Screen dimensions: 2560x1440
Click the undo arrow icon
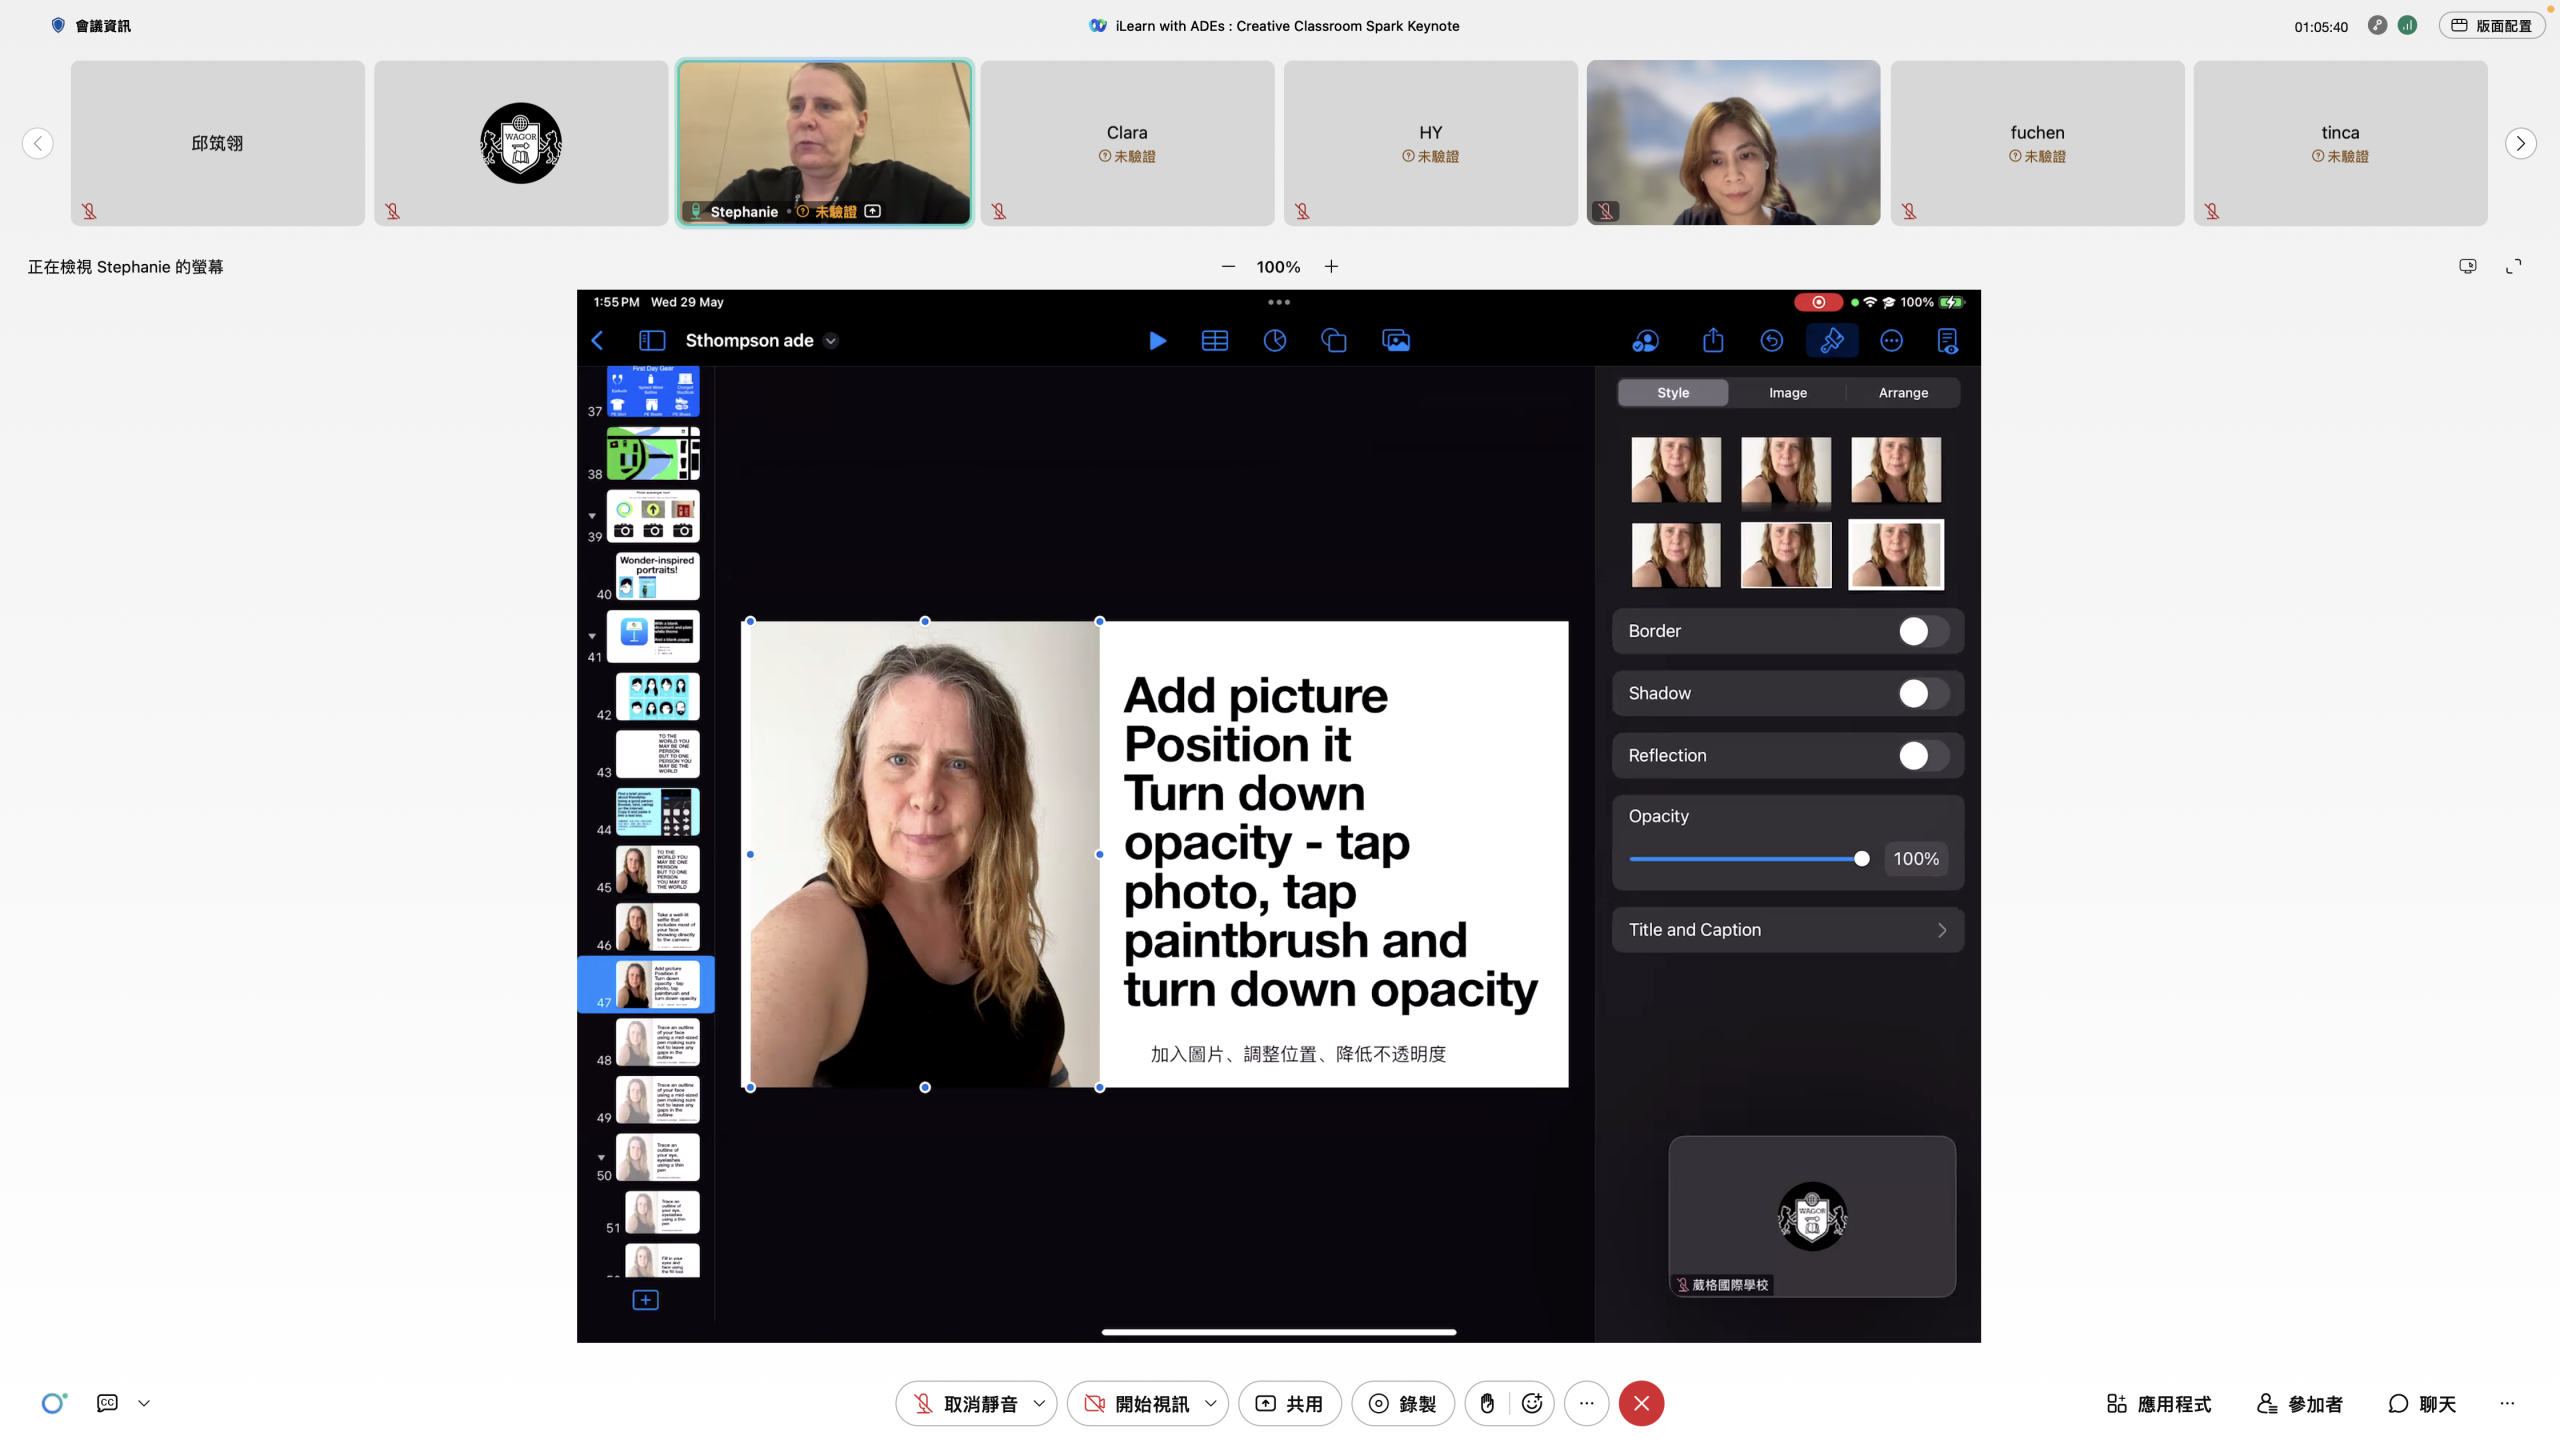[1771, 341]
